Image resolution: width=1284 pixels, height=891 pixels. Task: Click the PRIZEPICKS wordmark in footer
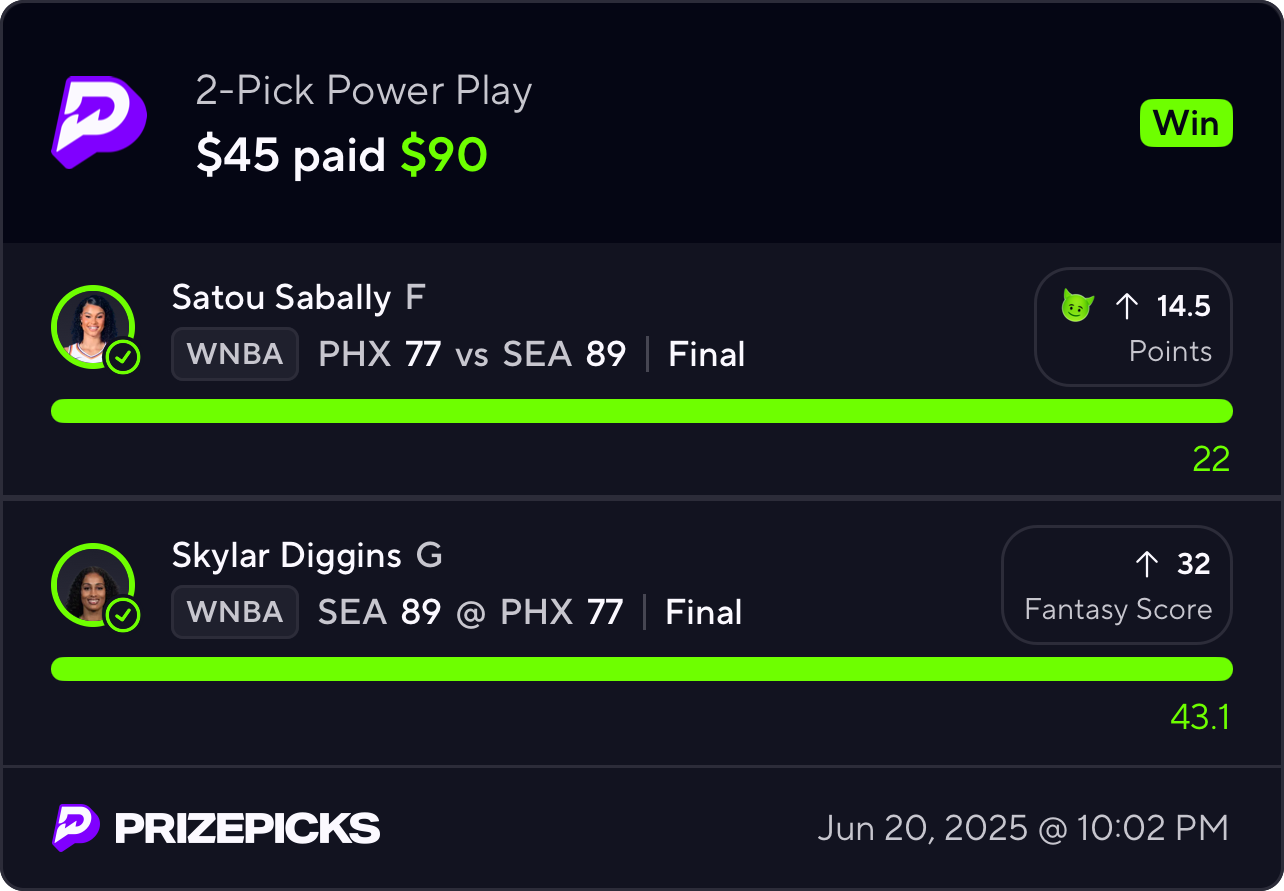(x=248, y=829)
